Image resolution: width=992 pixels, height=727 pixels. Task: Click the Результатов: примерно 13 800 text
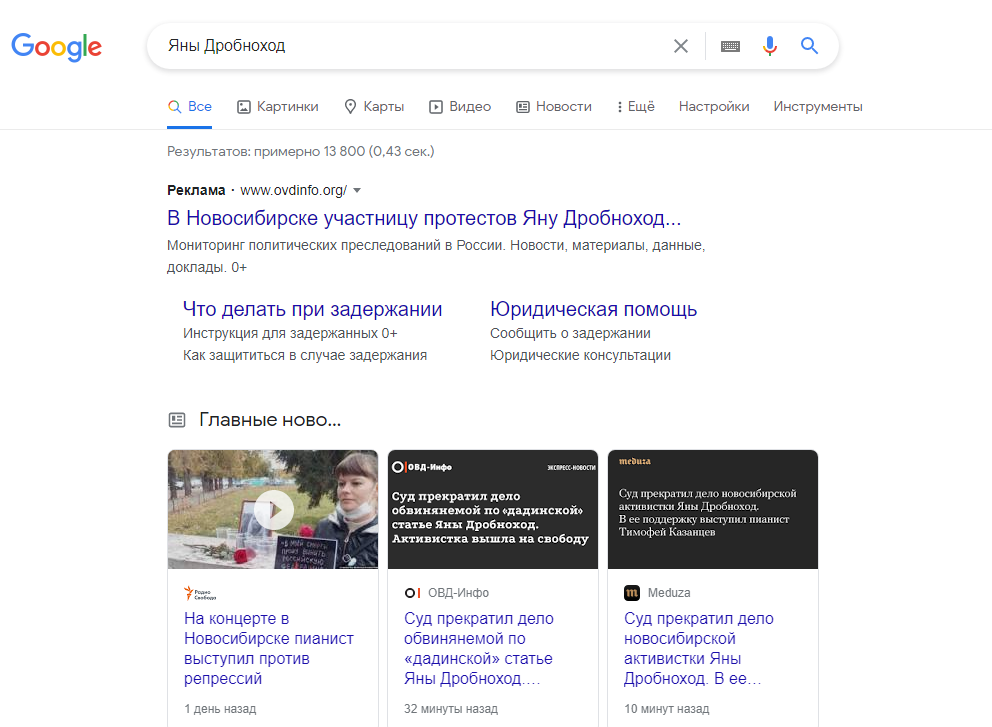click(x=301, y=151)
